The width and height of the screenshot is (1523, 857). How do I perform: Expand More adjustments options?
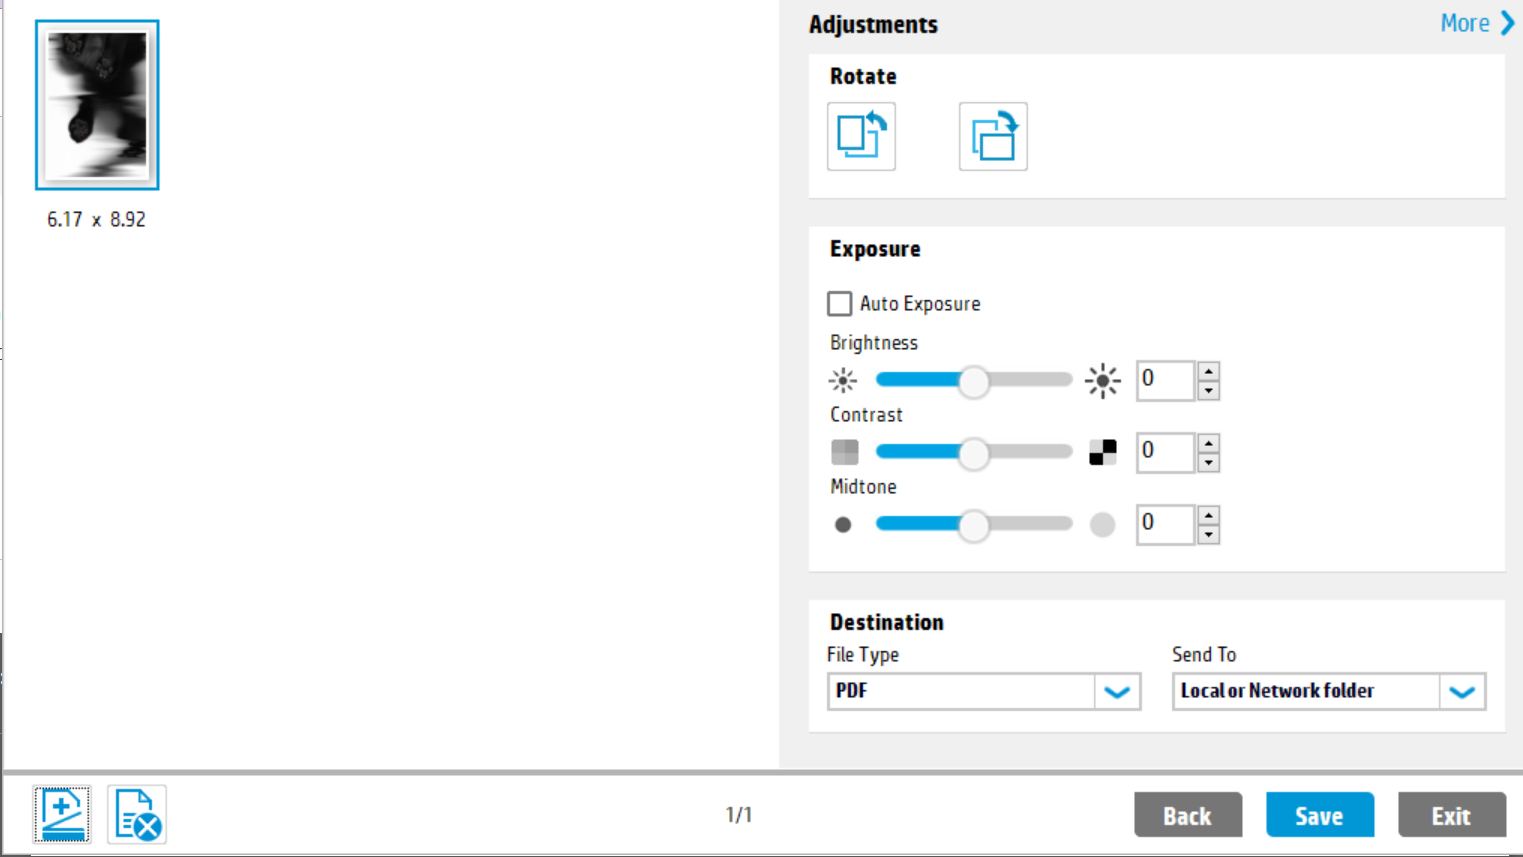pos(1477,23)
